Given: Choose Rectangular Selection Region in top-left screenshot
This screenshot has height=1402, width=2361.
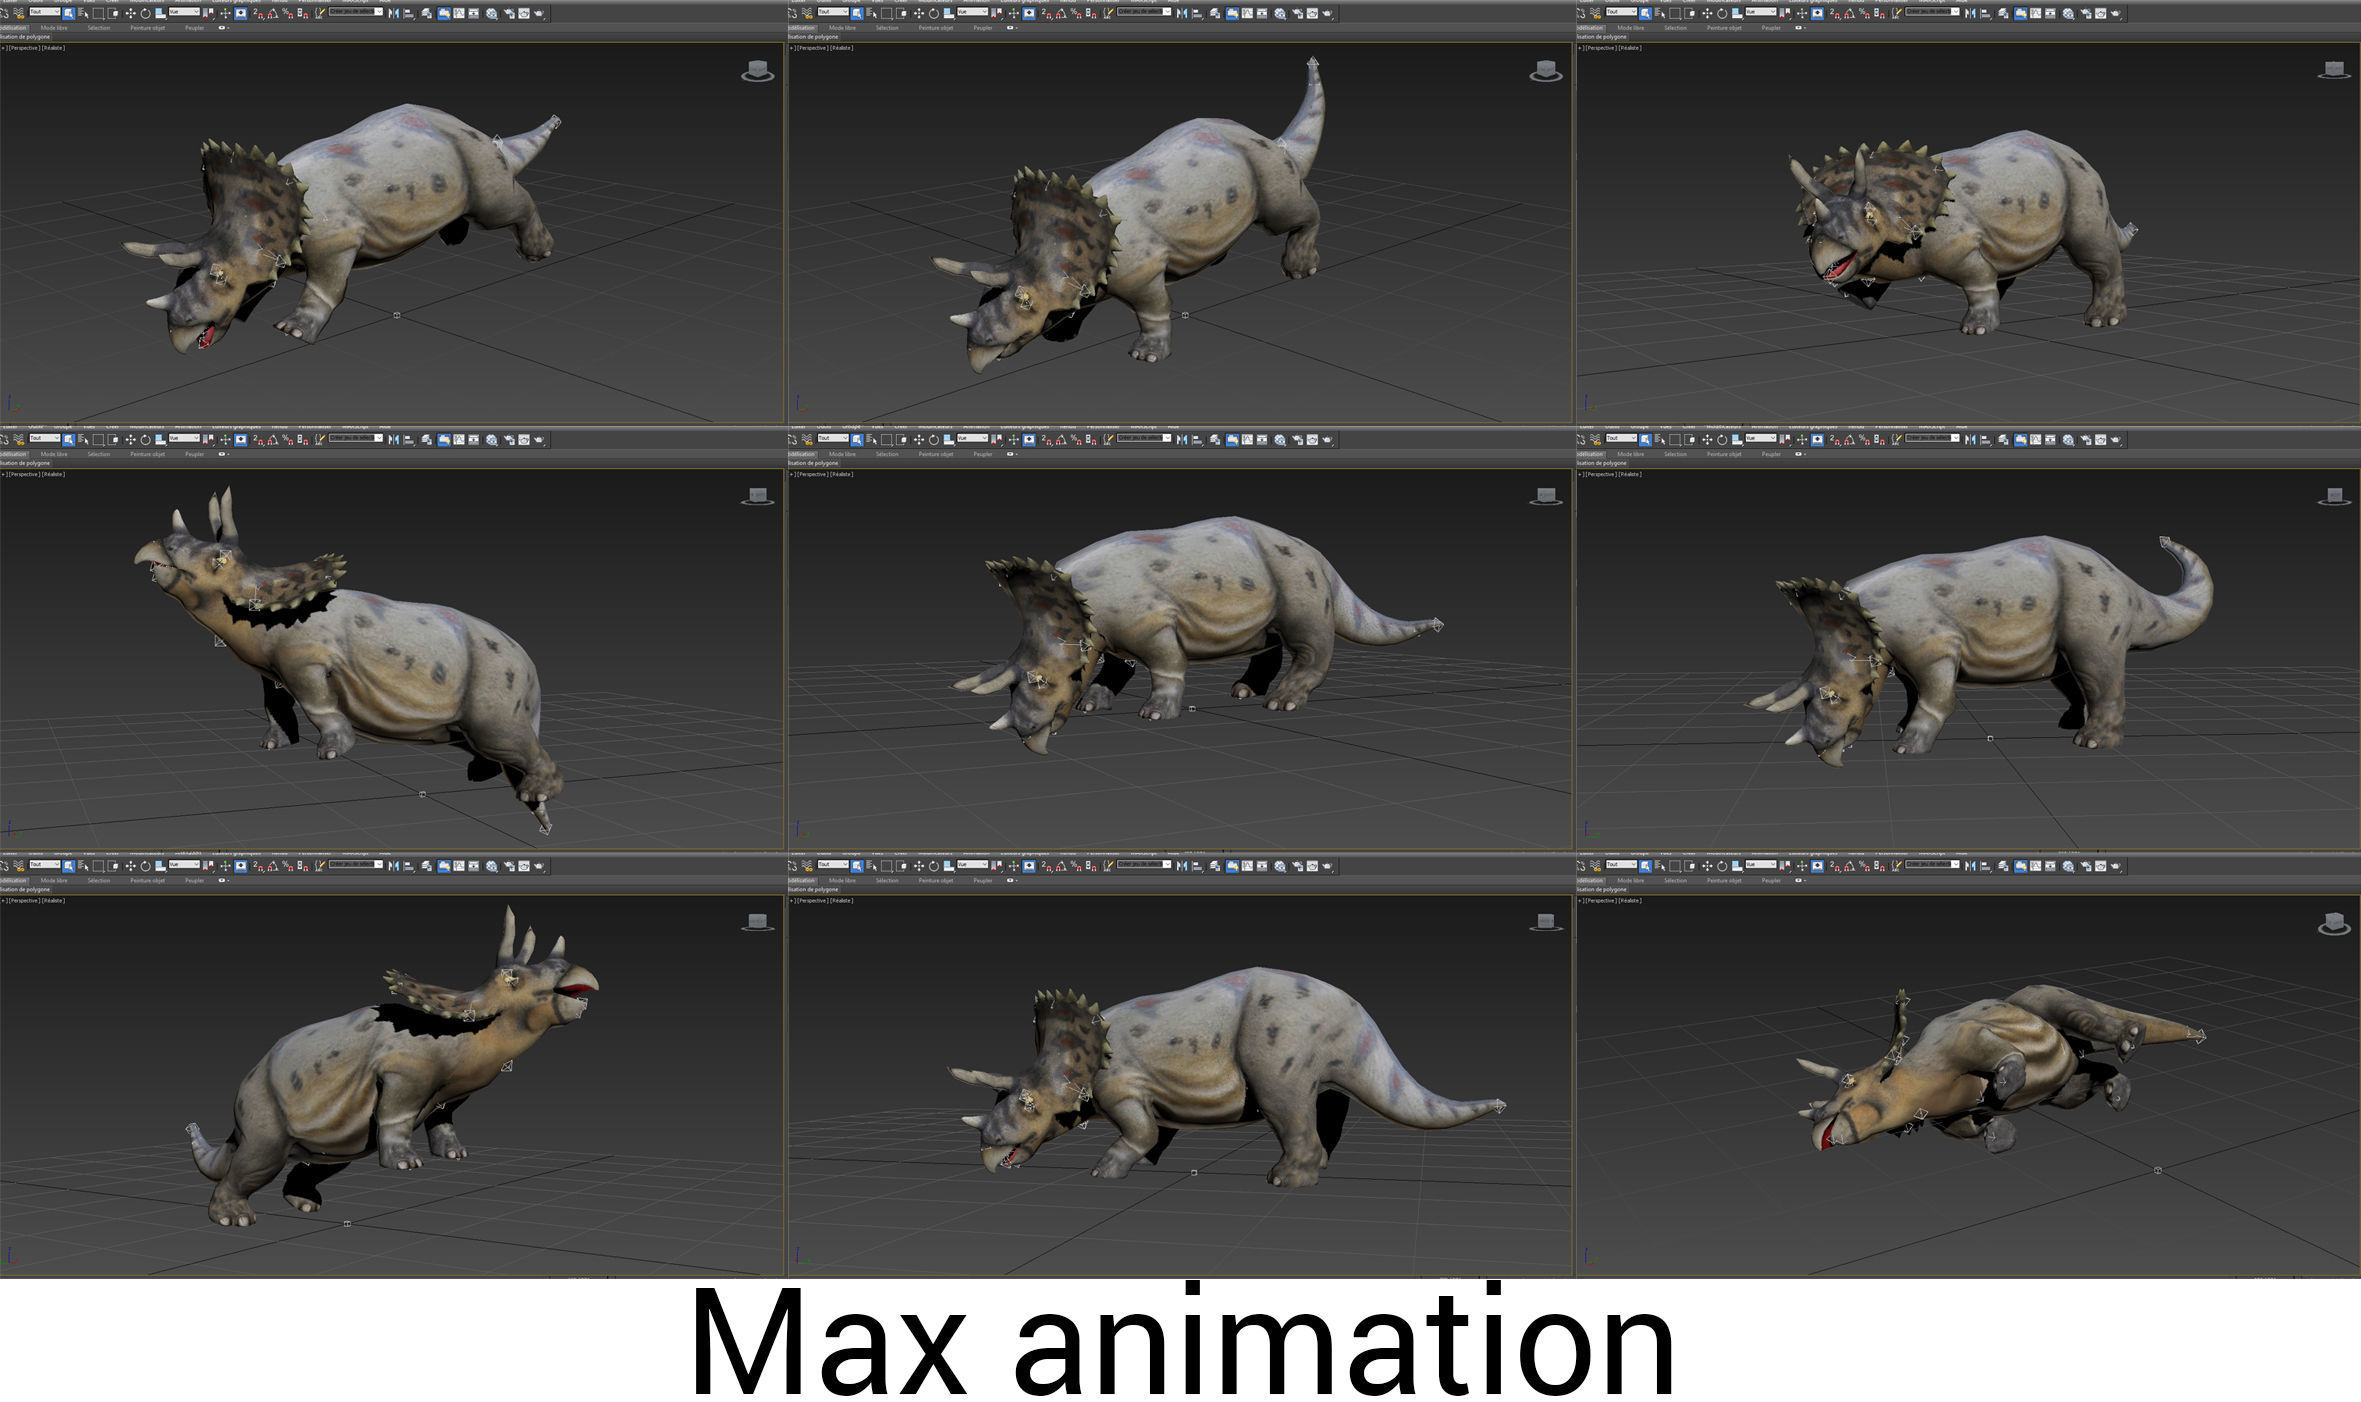Looking at the screenshot, I should click(98, 13).
